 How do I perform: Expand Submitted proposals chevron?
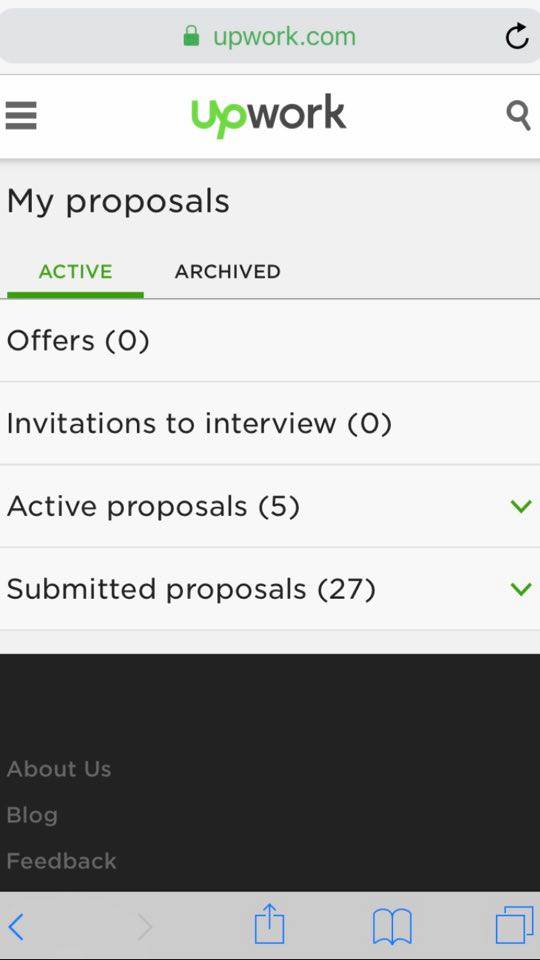pos(521,589)
